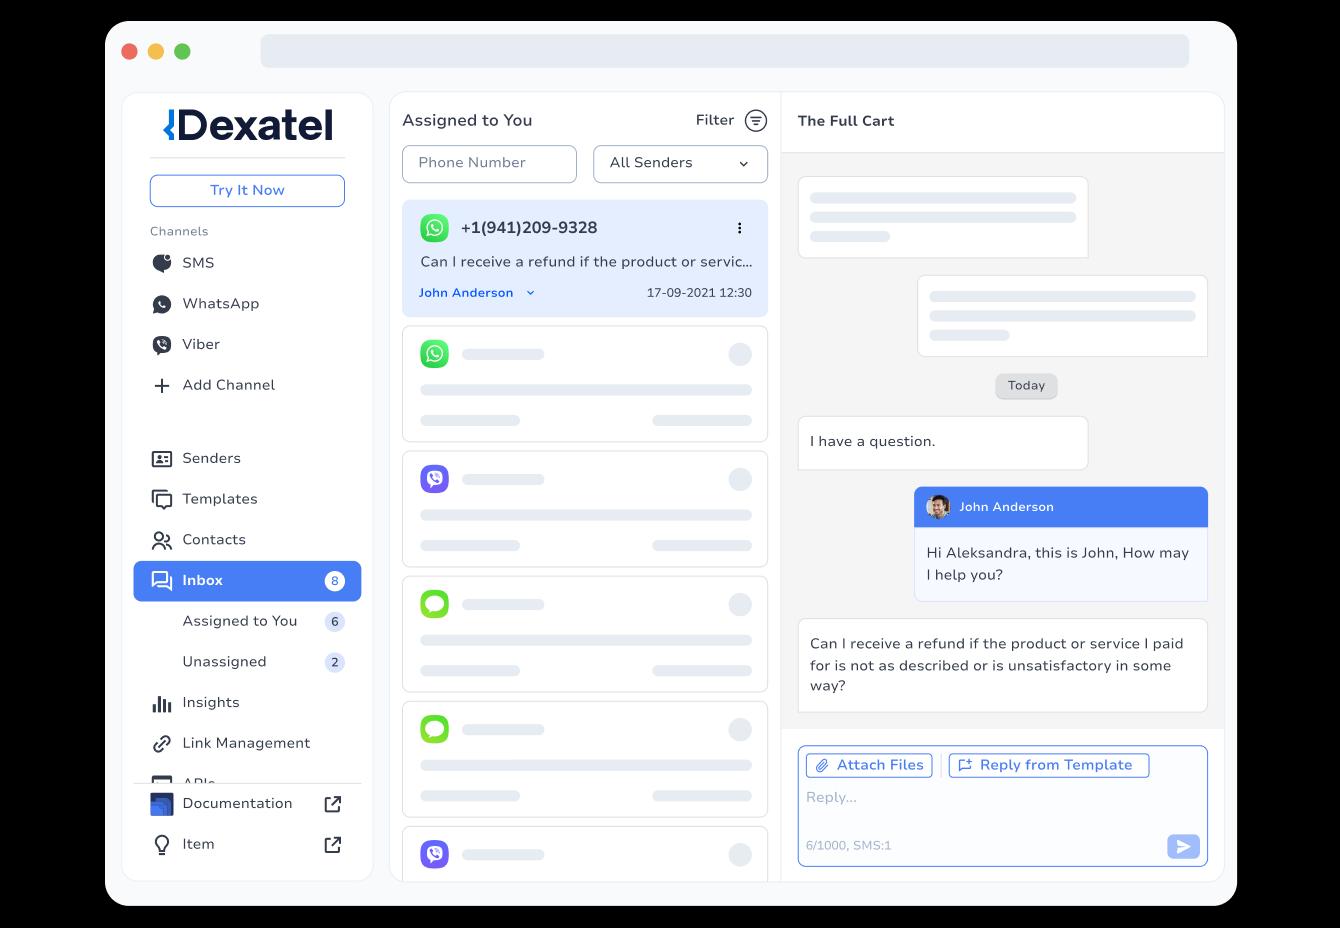This screenshot has width=1340, height=928.
Task: Click the browser address bar
Action: (724, 51)
